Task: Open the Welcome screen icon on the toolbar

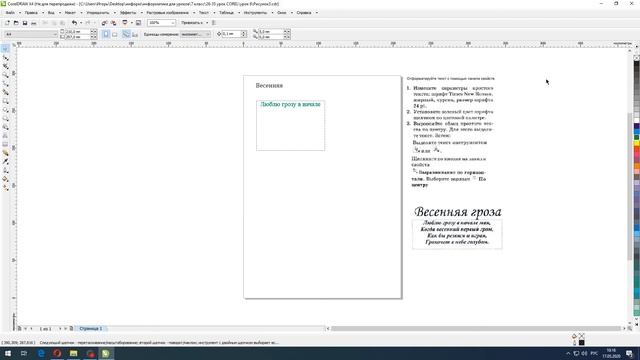Action: click(x=138, y=23)
